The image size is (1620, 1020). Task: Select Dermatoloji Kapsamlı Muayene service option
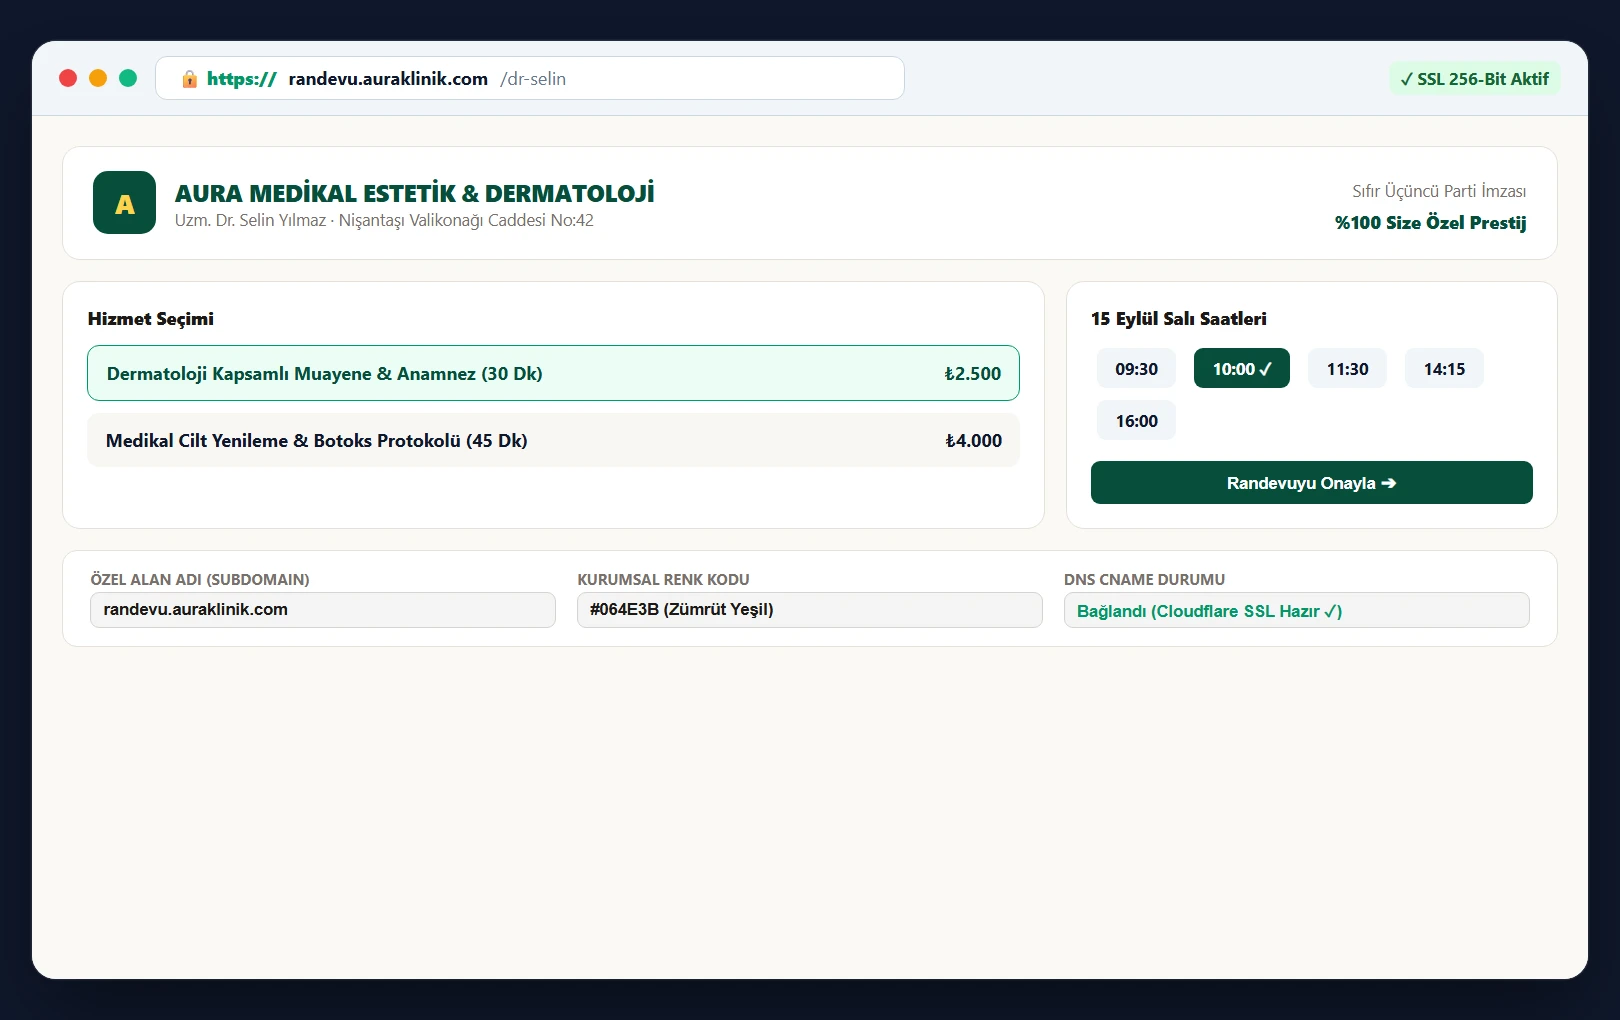553,373
